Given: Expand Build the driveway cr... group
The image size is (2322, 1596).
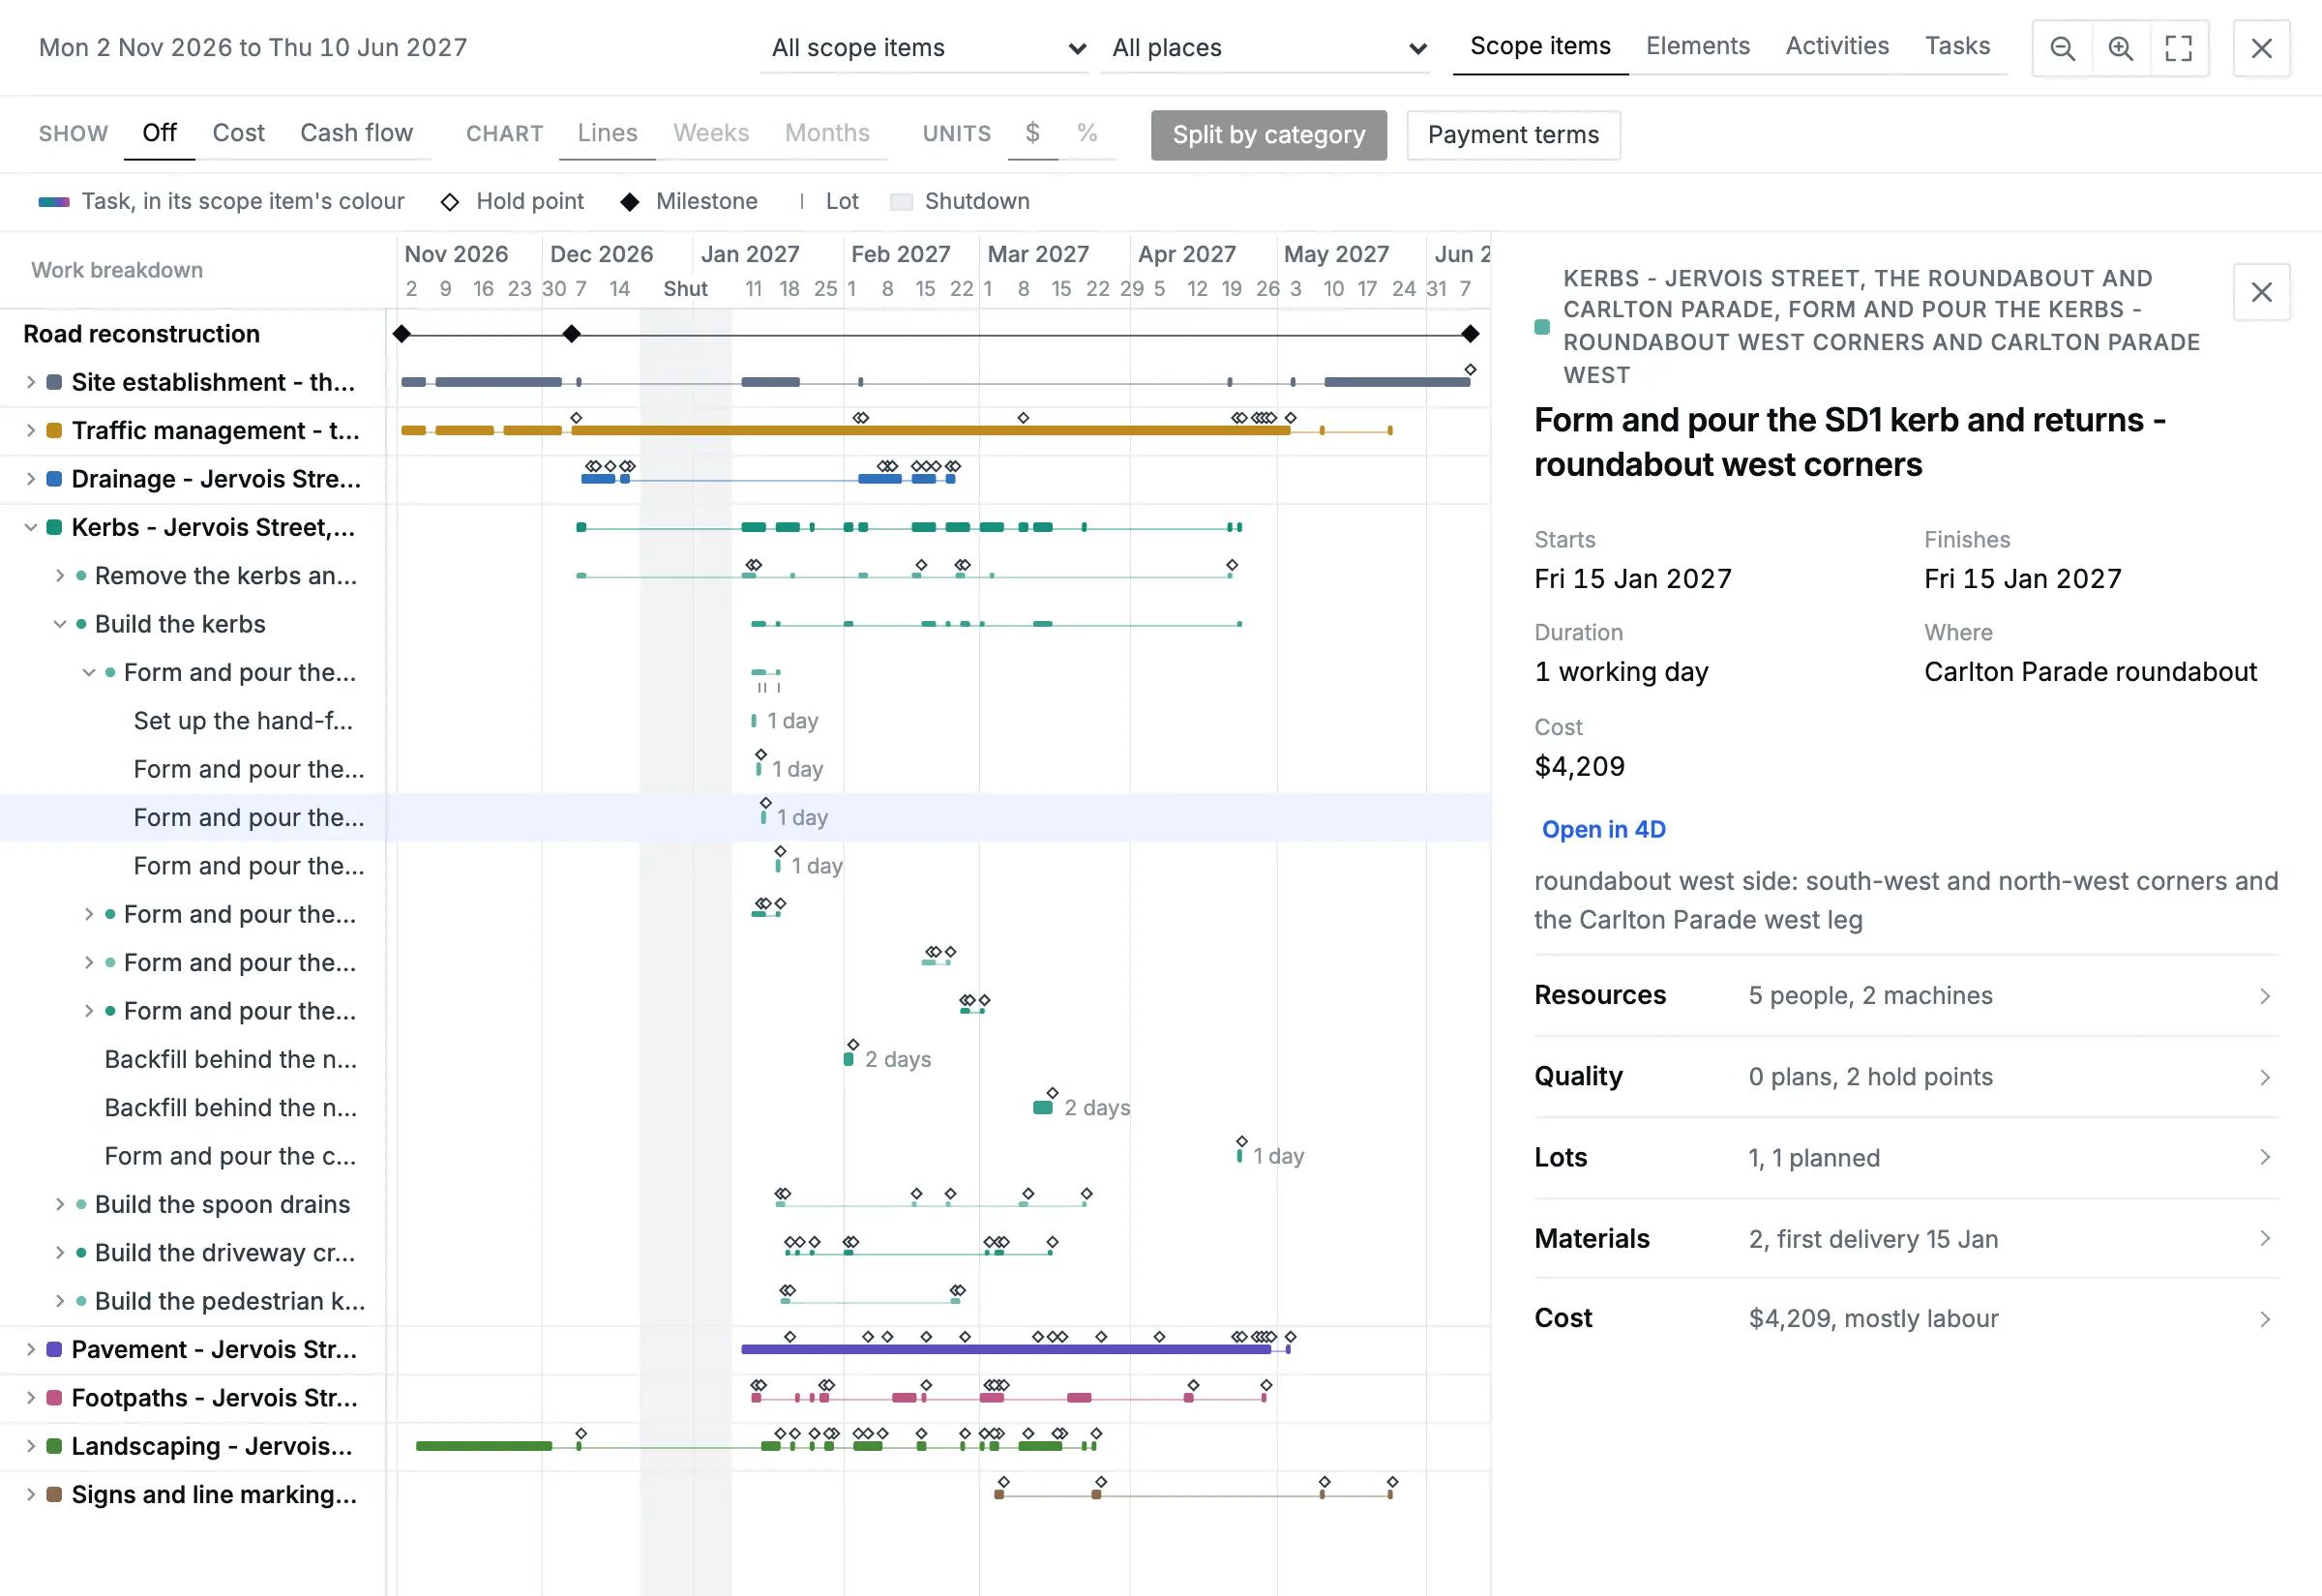Looking at the screenshot, I should pos(59,1253).
